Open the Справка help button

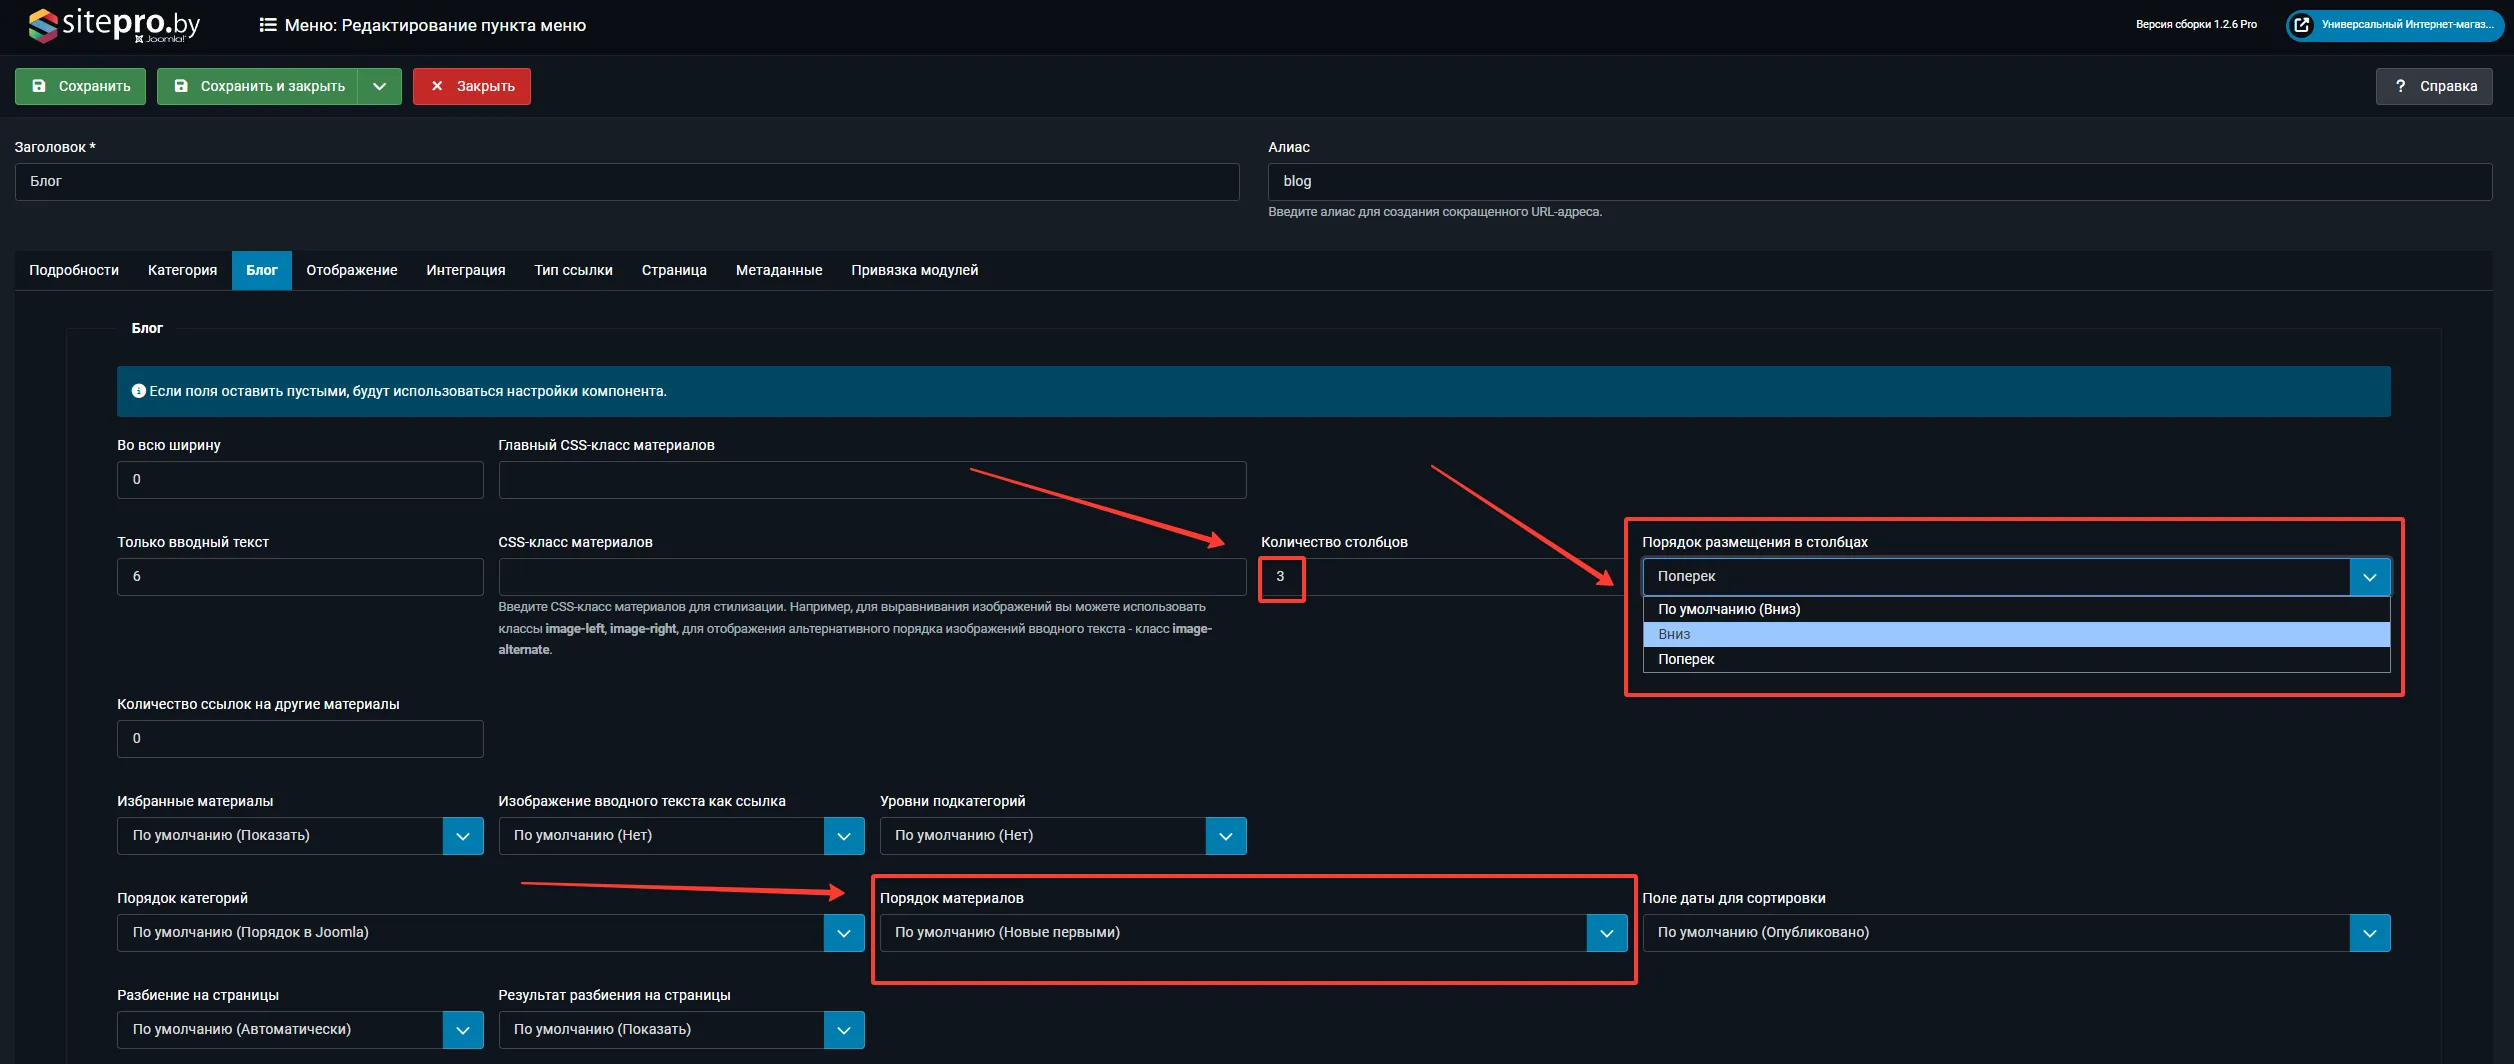(x=2433, y=87)
